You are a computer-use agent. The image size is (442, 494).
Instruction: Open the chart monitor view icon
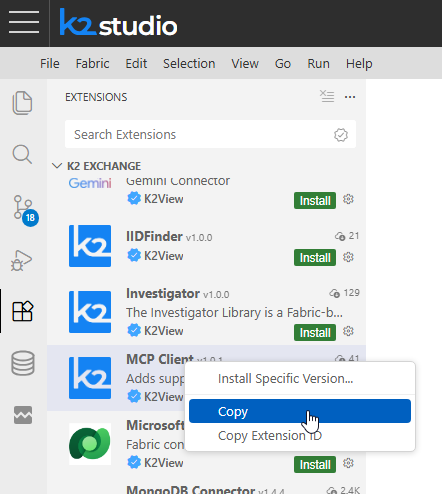point(23,415)
